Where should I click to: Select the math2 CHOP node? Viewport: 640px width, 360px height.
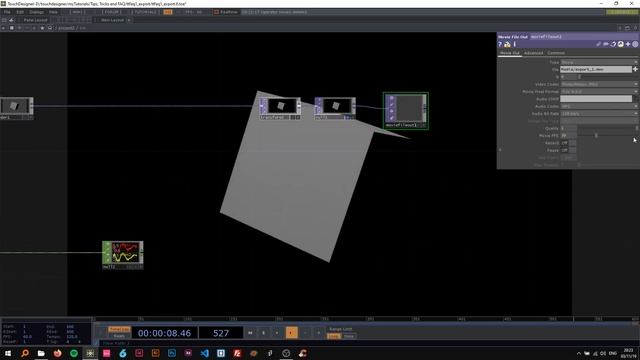click(123, 255)
